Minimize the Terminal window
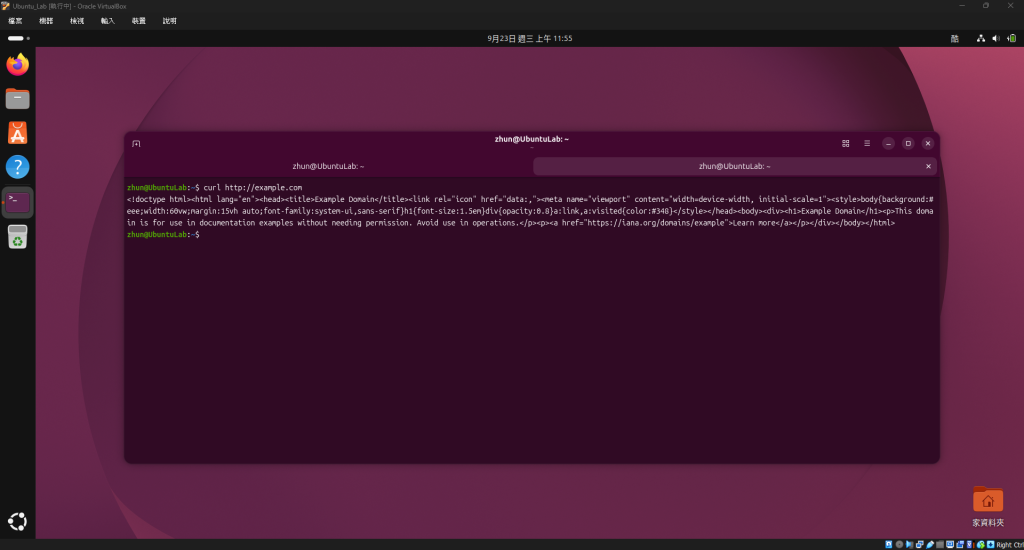Image resolution: width=1024 pixels, height=550 pixels. click(888, 144)
